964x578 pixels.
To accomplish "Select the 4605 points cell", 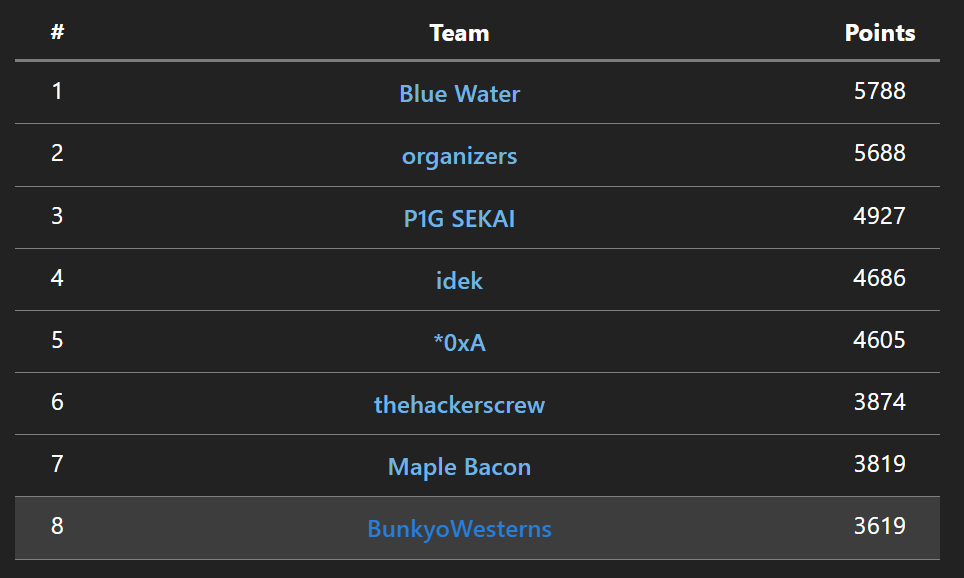I will 879,340.
